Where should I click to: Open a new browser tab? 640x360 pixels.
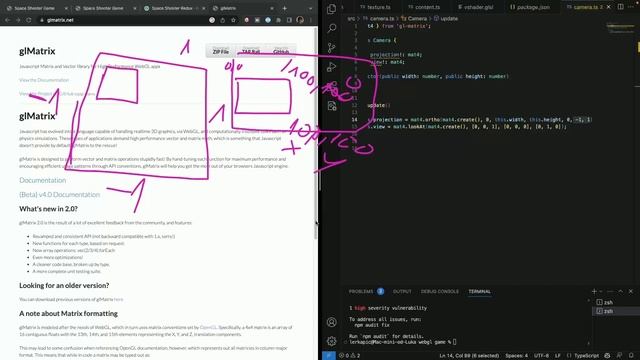pos(284,8)
